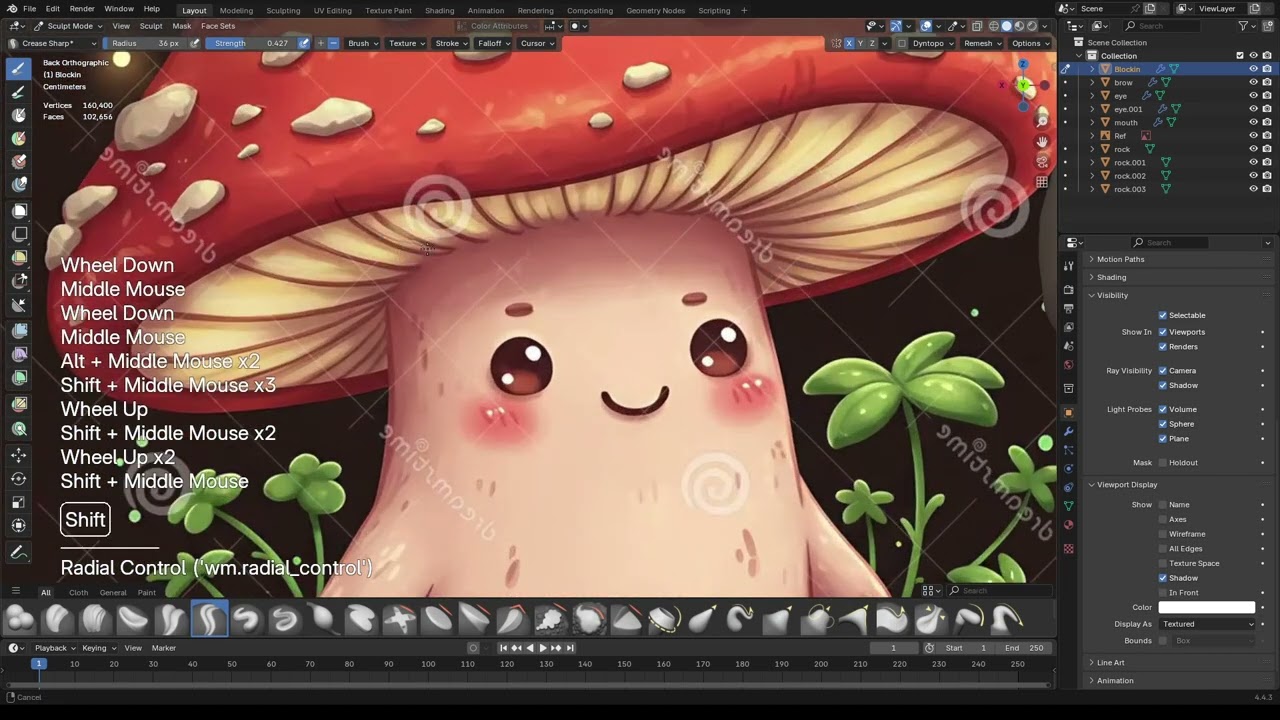This screenshot has height=720, width=1280.
Task: Open the Display As Textured dropdown
Action: [x=1207, y=624]
